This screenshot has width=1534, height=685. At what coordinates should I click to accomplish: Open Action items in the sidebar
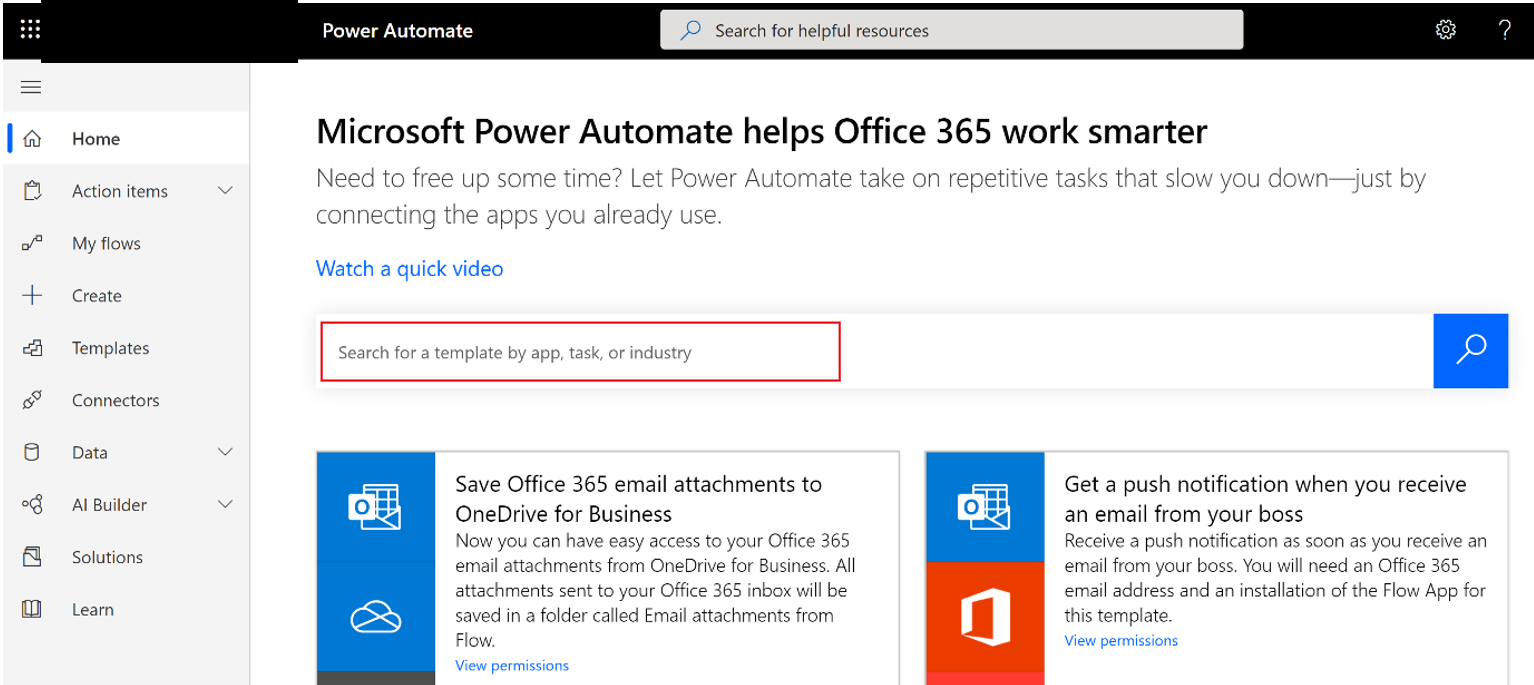[x=126, y=191]
